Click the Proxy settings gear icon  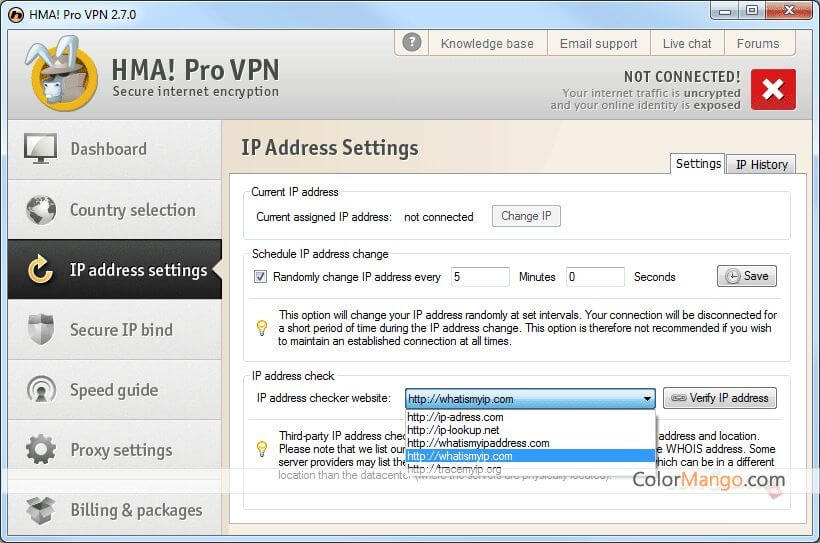point(41,449)
